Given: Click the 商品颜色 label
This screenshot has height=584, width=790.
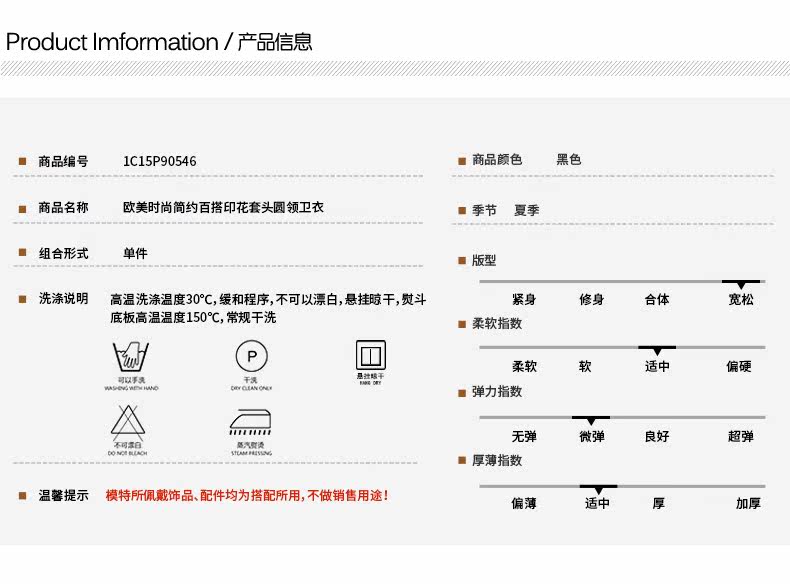Looking at the screenshot, I should click(x=497, y=160).
